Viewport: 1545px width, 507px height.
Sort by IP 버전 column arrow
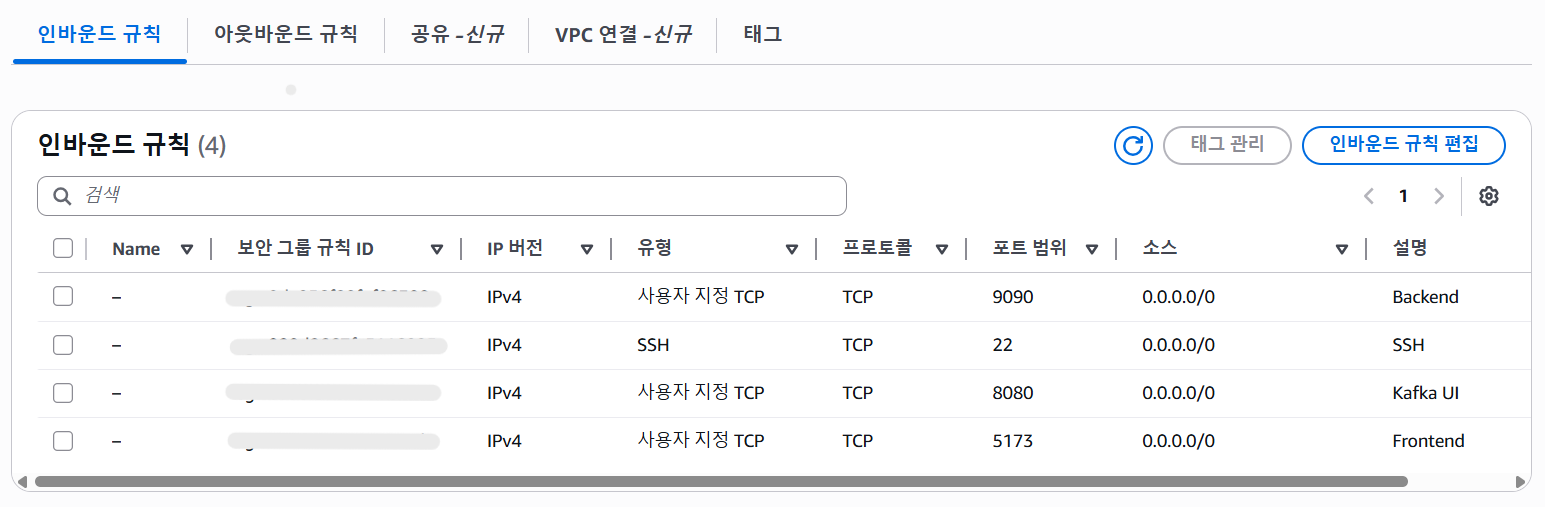tap(587, 249)
